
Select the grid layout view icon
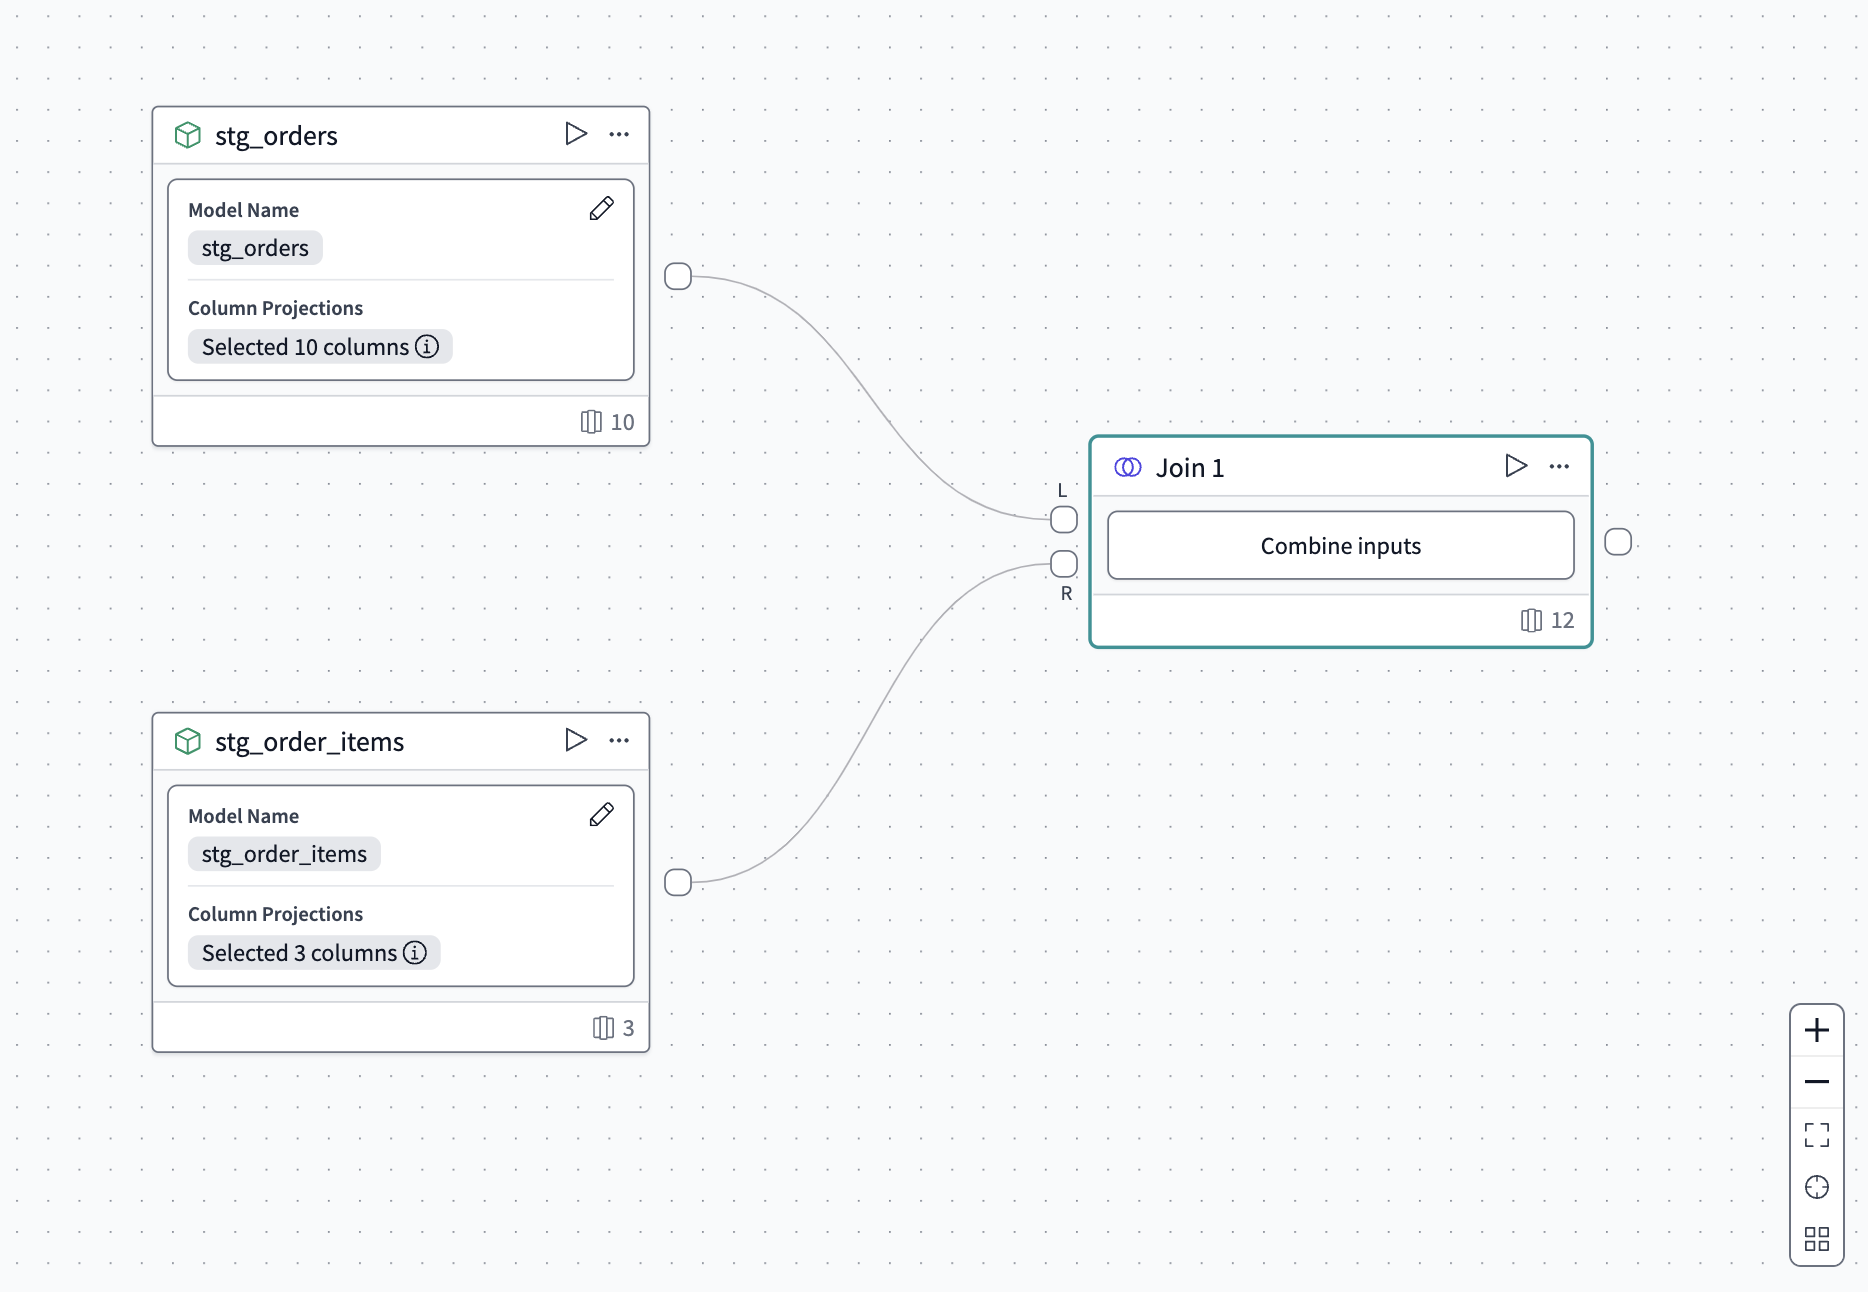point(1817,1239)
